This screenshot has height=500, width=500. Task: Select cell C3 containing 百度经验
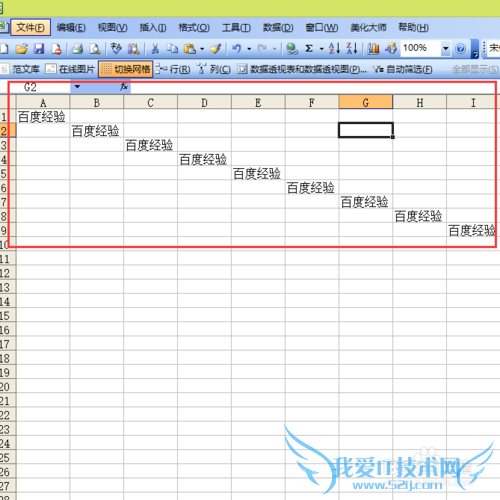(x=150, y=145)
